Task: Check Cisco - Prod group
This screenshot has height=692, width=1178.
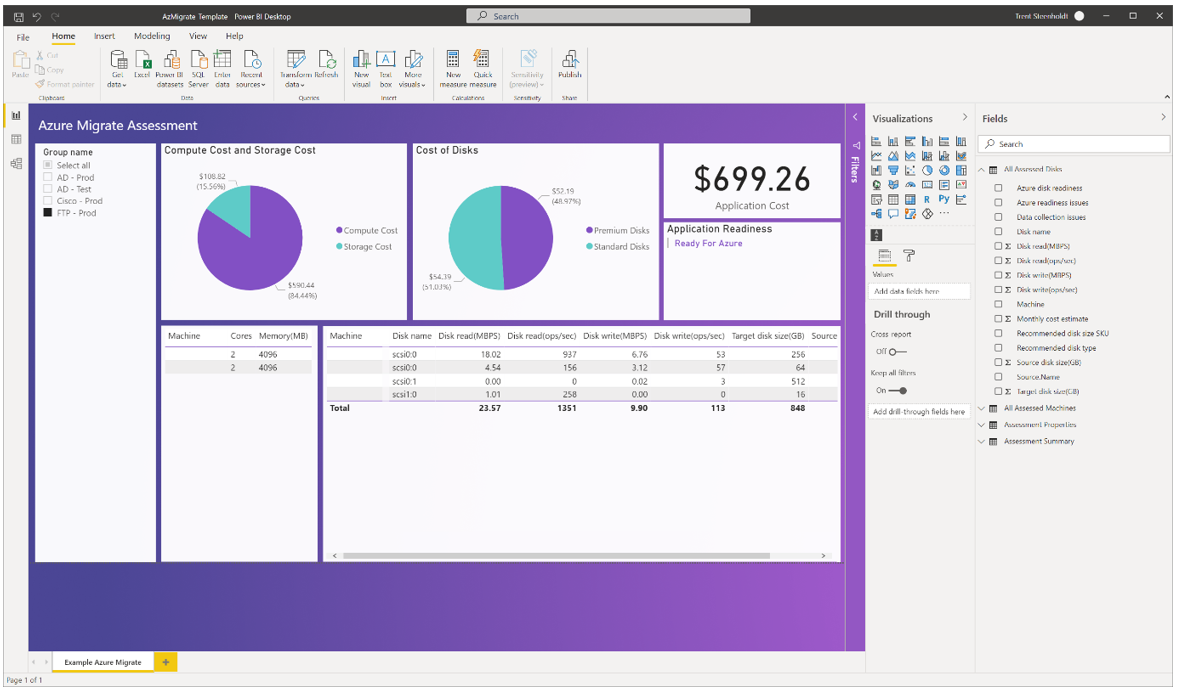Action: [x=48, y=201]
